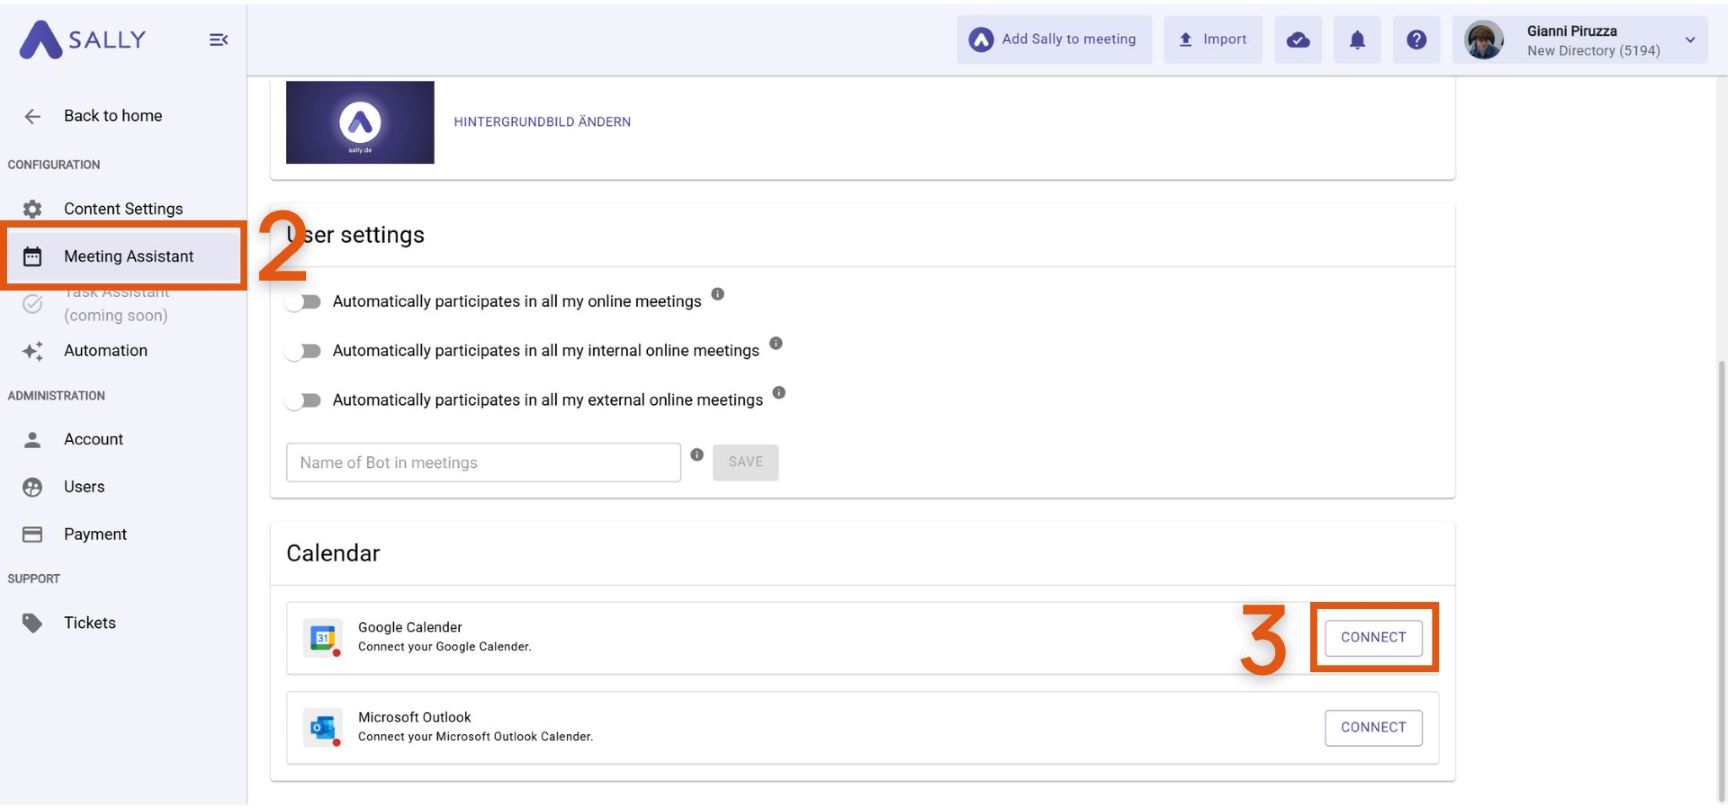This screenshot has height=810, width=1728.
Task: Show info for external online meetings option
Action: tap(779, 393)
